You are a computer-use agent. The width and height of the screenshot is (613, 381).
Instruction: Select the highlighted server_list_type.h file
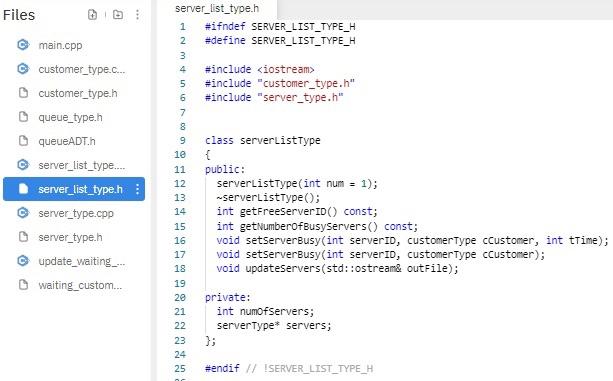pyautogui.click(x=74, y=189)
